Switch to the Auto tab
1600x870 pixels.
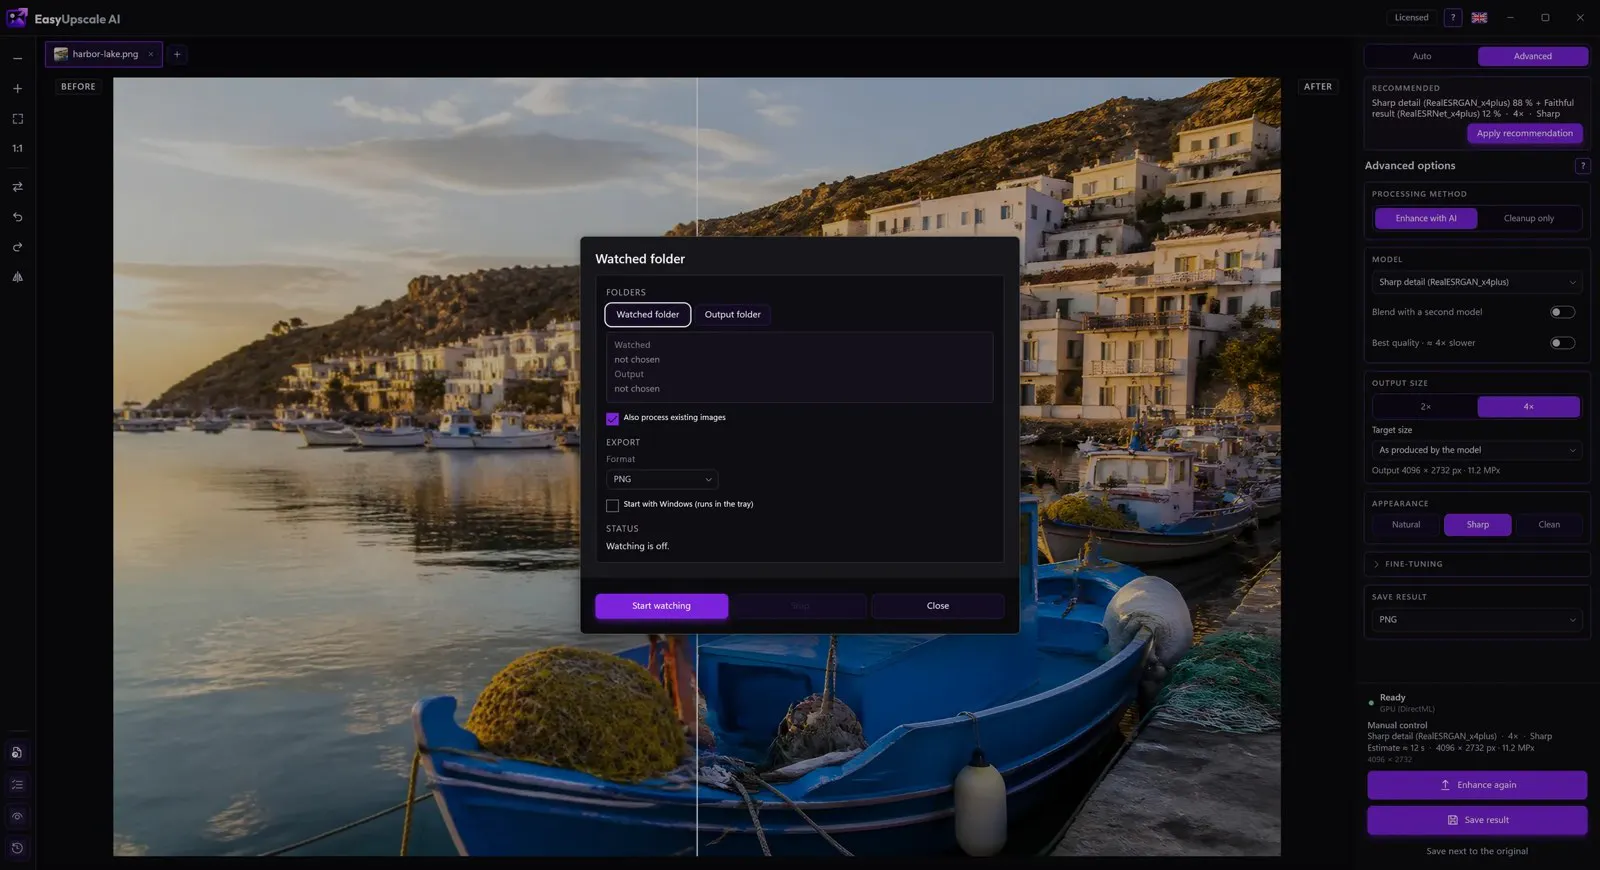click(x=1421, y=56)
